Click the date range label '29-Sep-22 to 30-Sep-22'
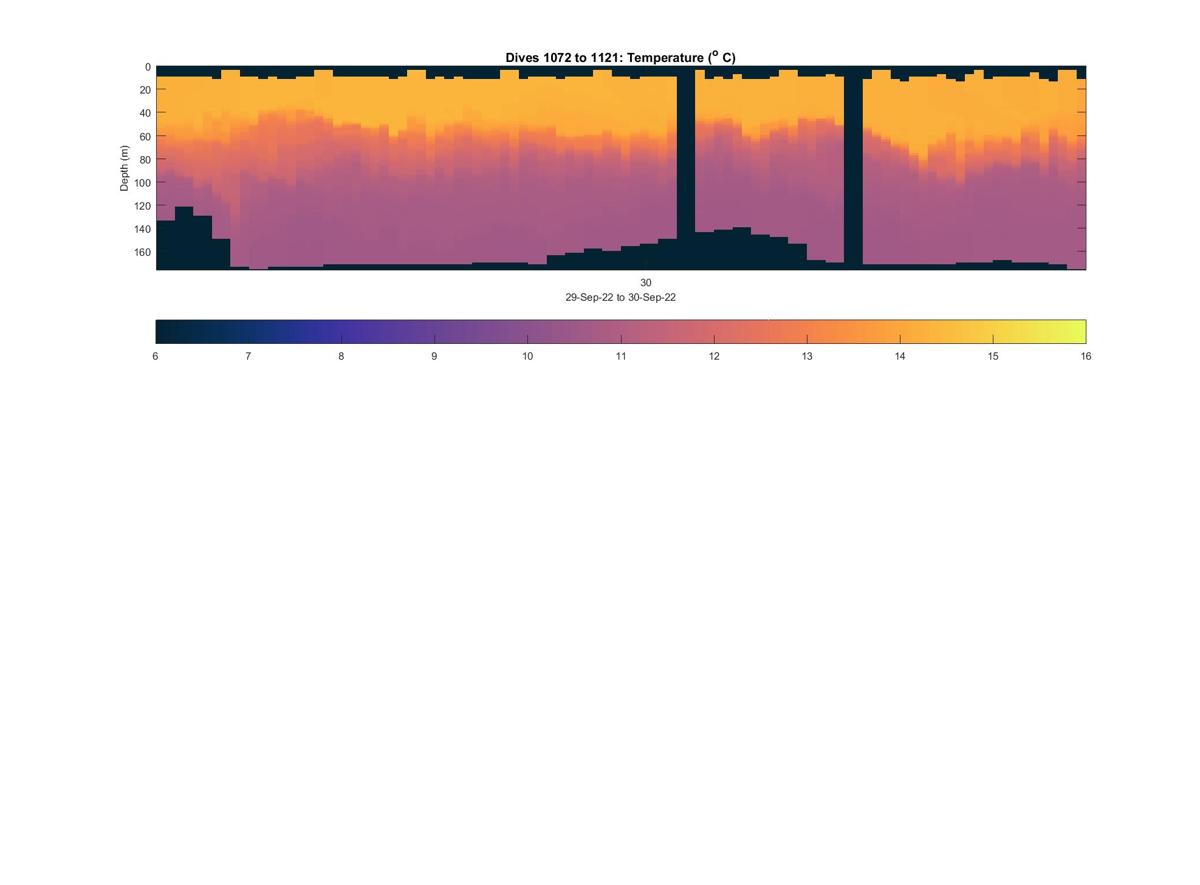 click(620, 298)
